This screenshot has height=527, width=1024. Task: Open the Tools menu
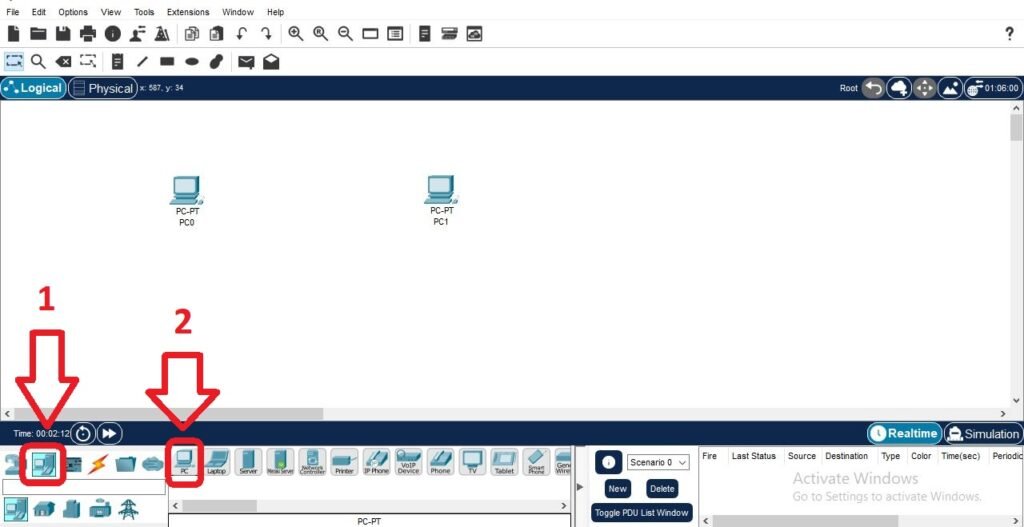(x=144, y=12)
